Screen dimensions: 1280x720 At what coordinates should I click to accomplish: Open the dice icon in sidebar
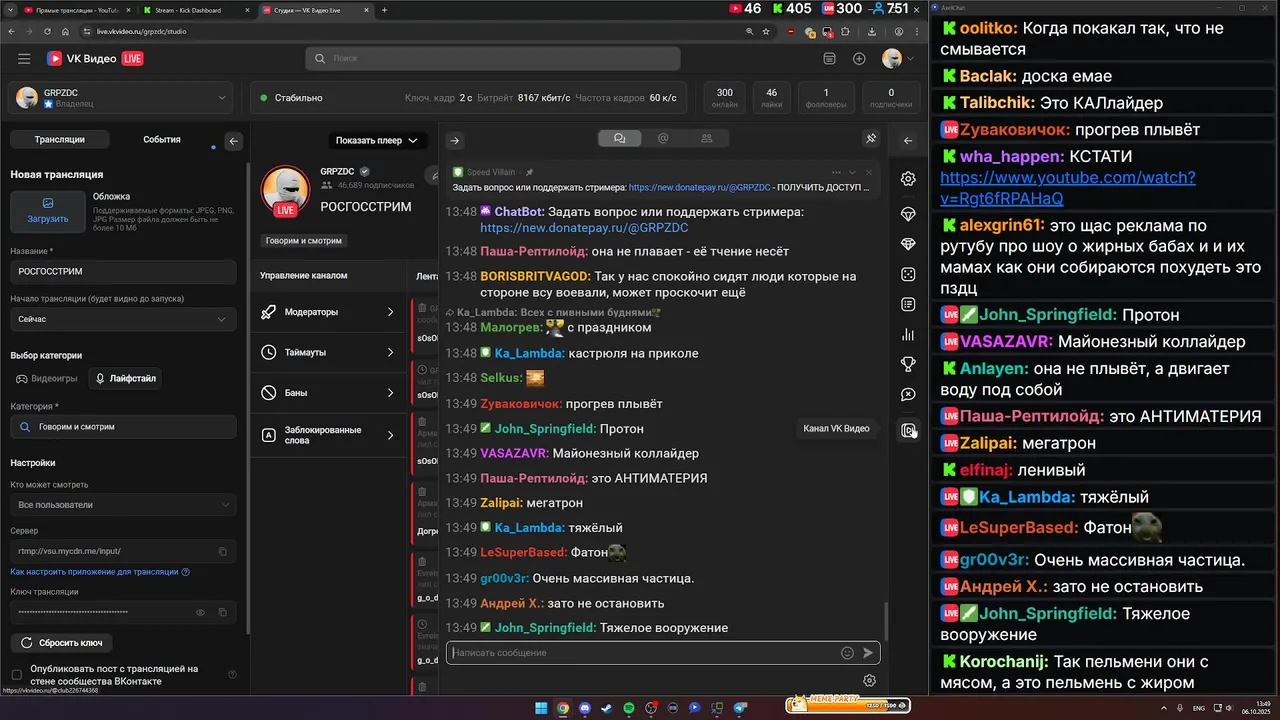pos(908,274)
